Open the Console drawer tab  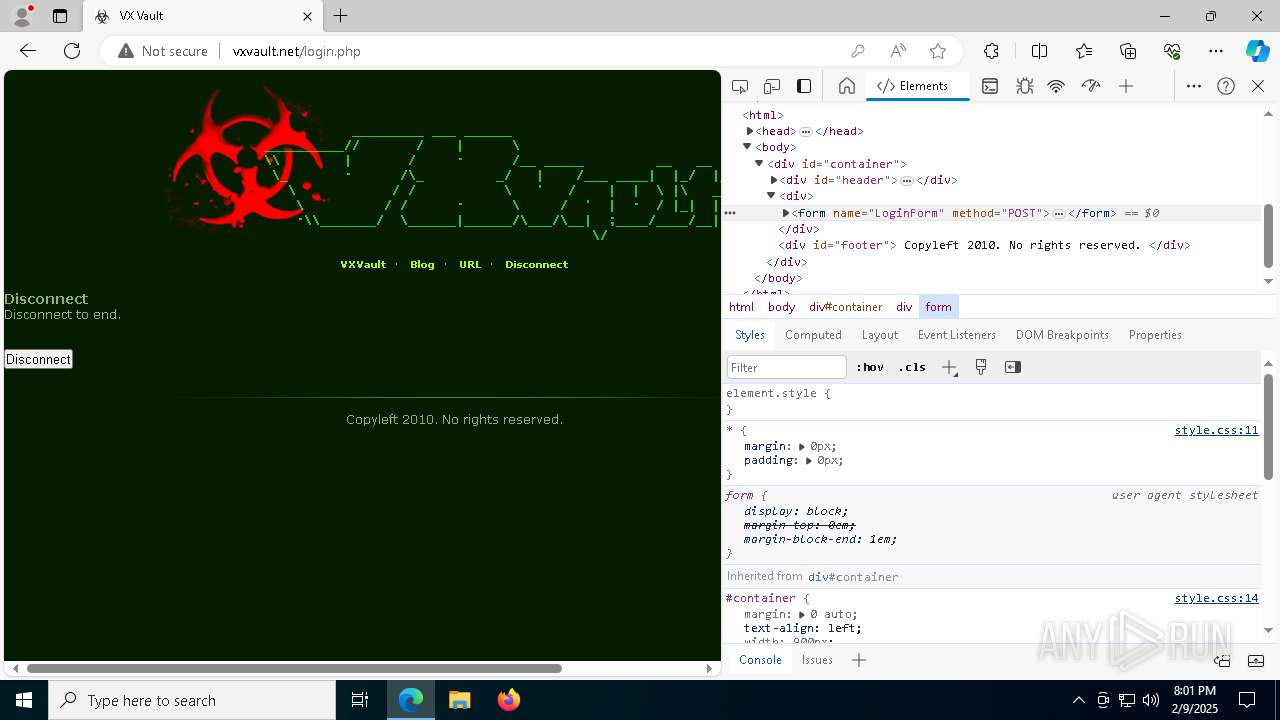pyautogui.click(x=760, y=660)
